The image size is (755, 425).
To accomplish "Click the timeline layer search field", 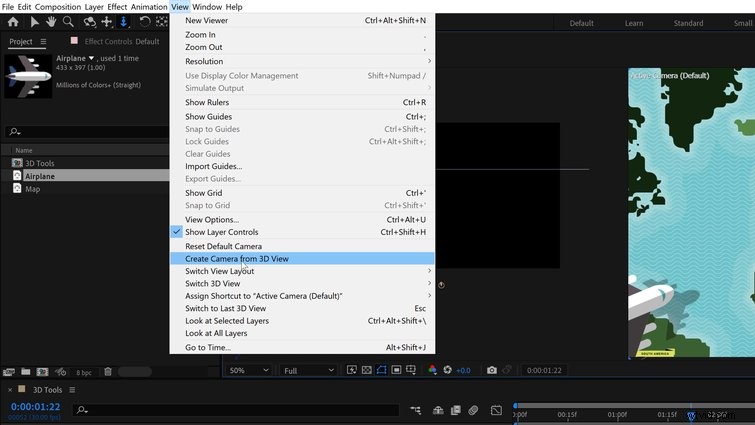I will pyautogui.click(x=236, y=410).
